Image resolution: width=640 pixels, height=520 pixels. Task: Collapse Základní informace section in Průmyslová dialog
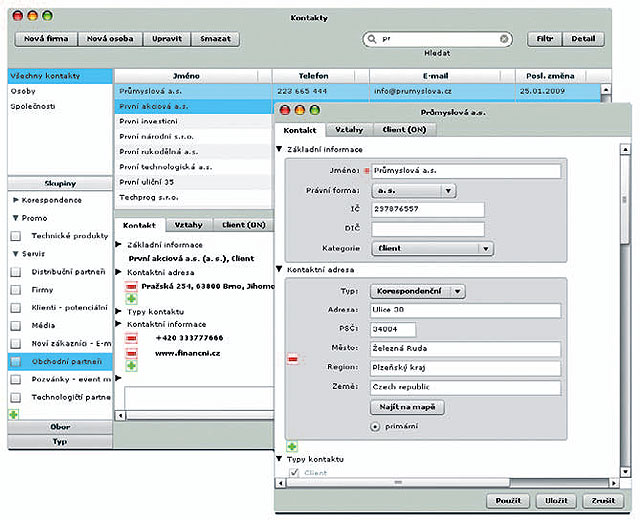pos(280,149)
